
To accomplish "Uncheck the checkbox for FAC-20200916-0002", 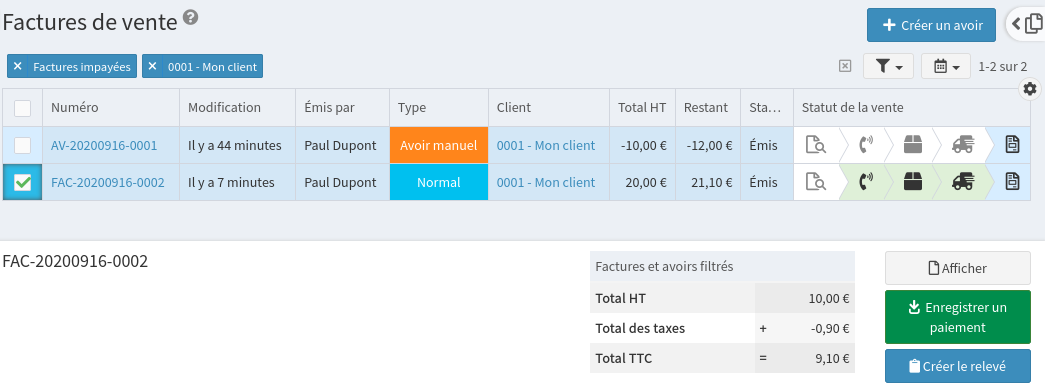I will [23, 183].
